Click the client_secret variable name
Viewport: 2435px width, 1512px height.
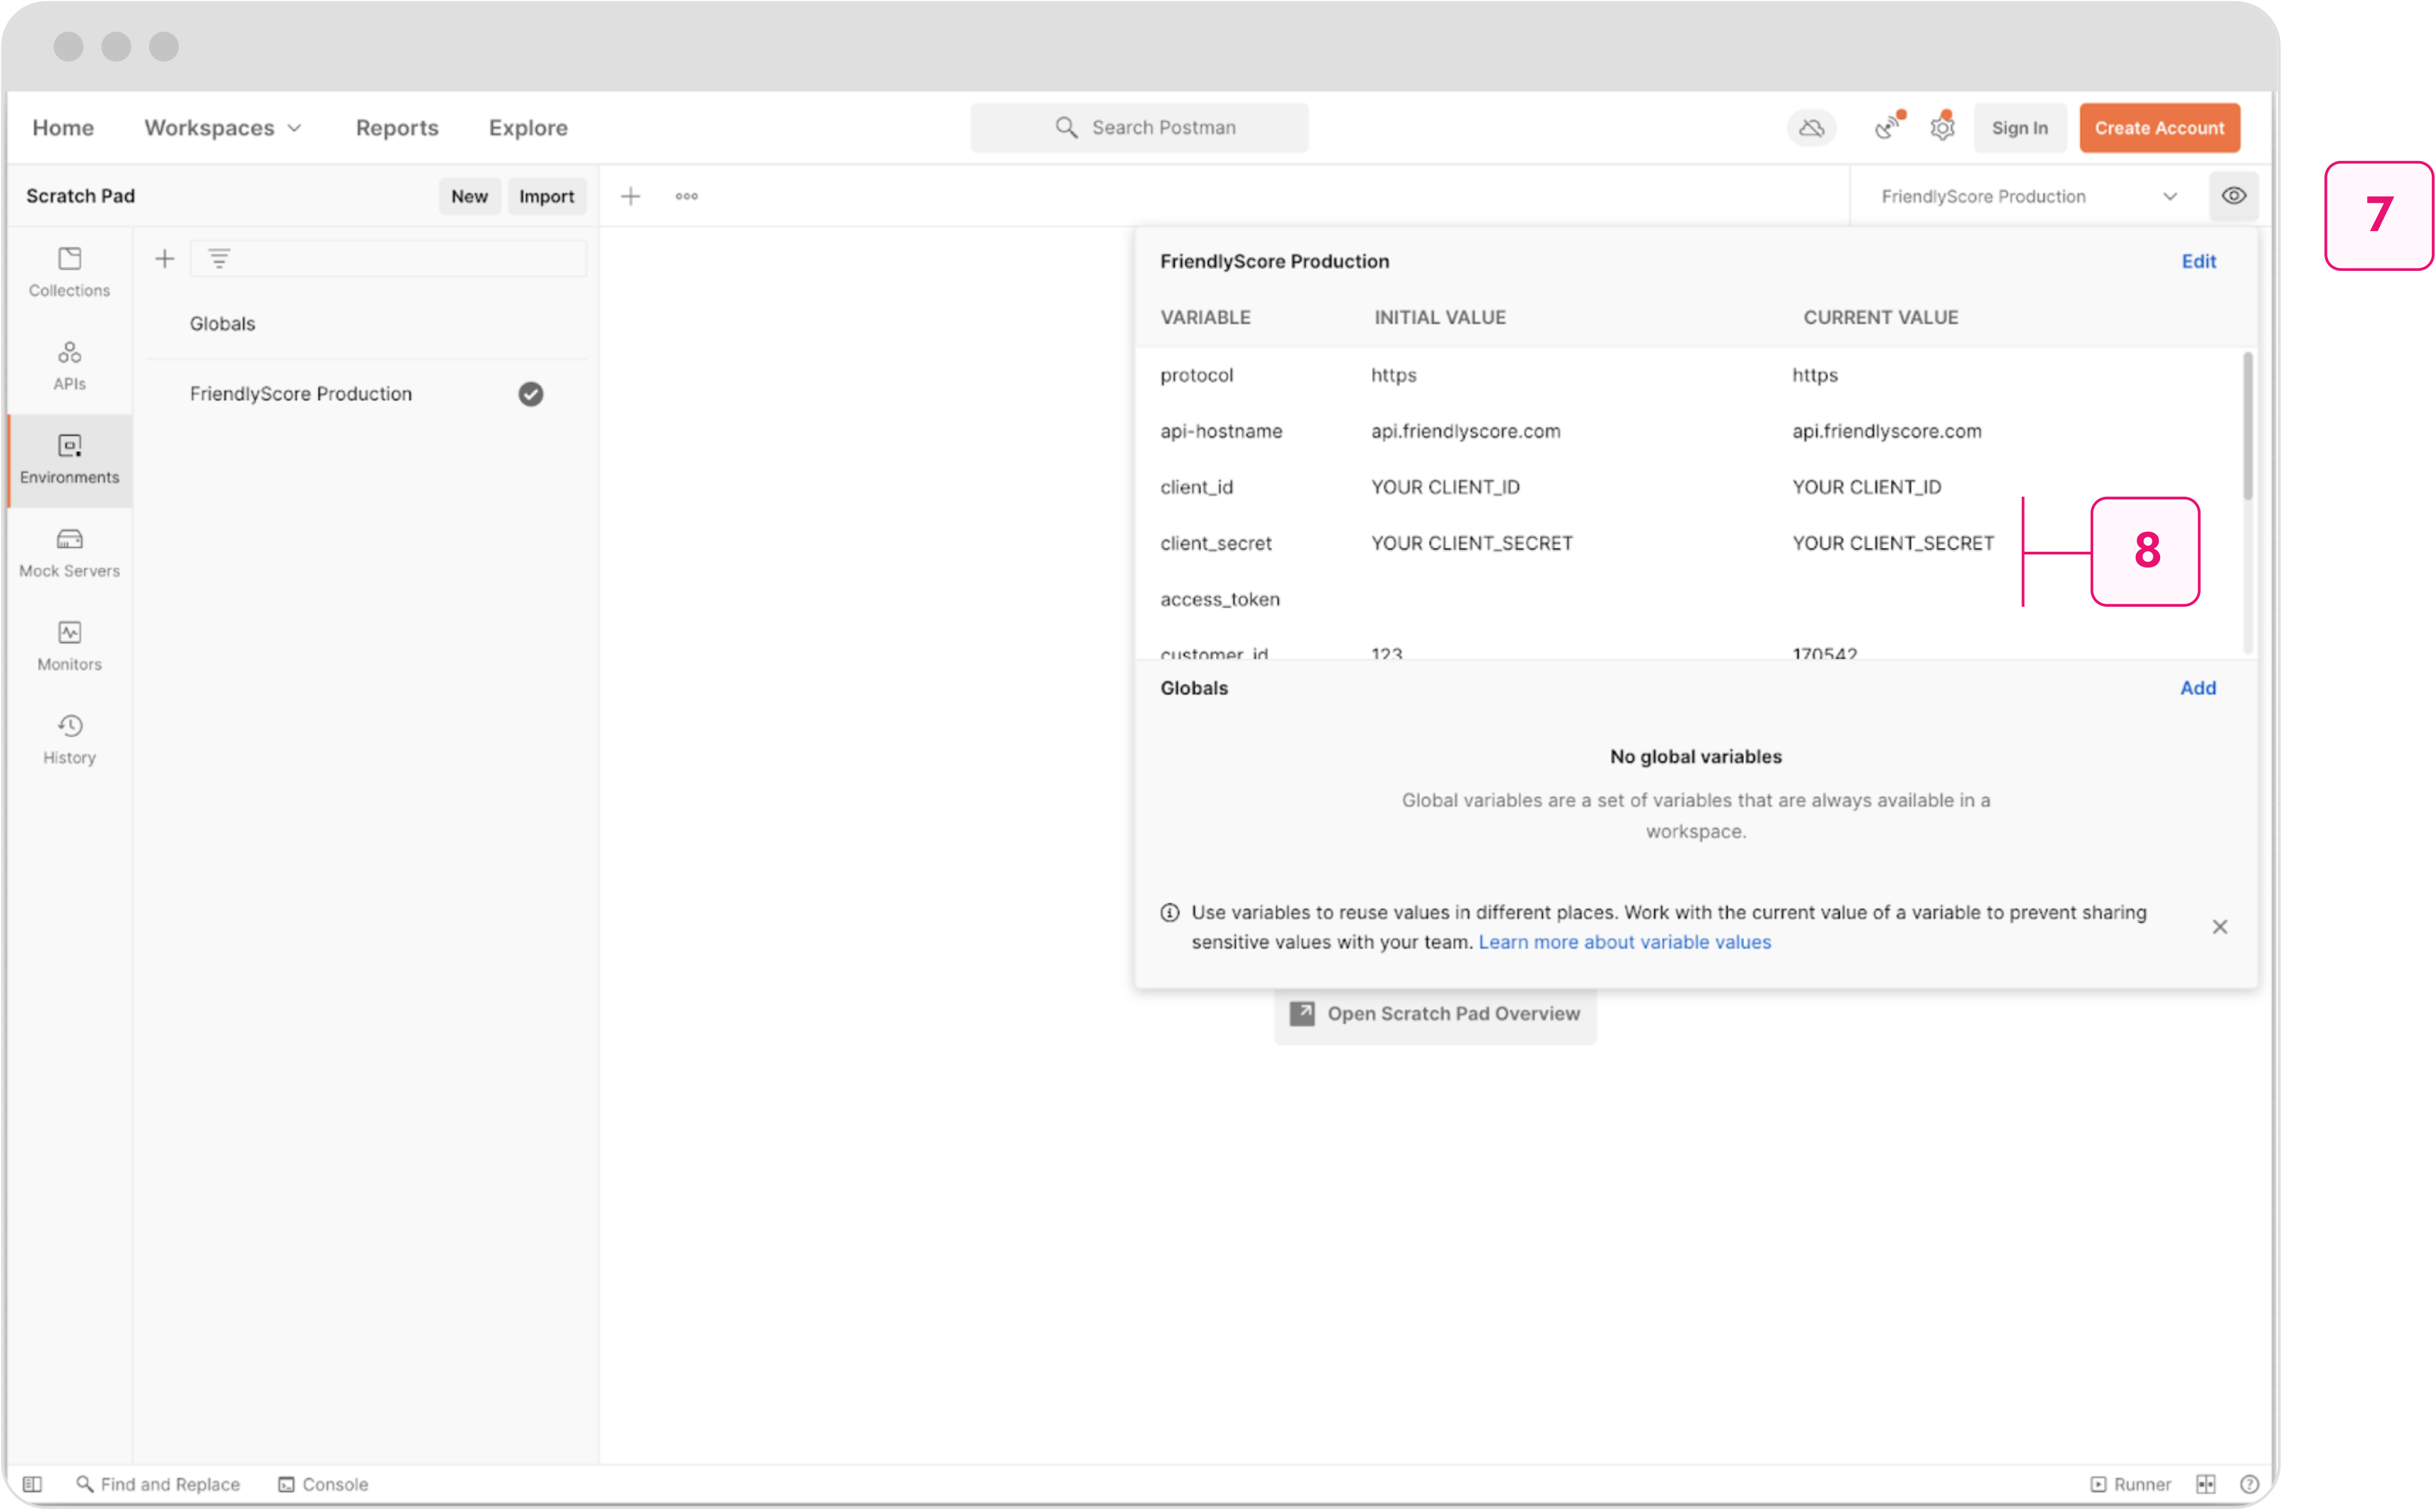click(1215, 543)
